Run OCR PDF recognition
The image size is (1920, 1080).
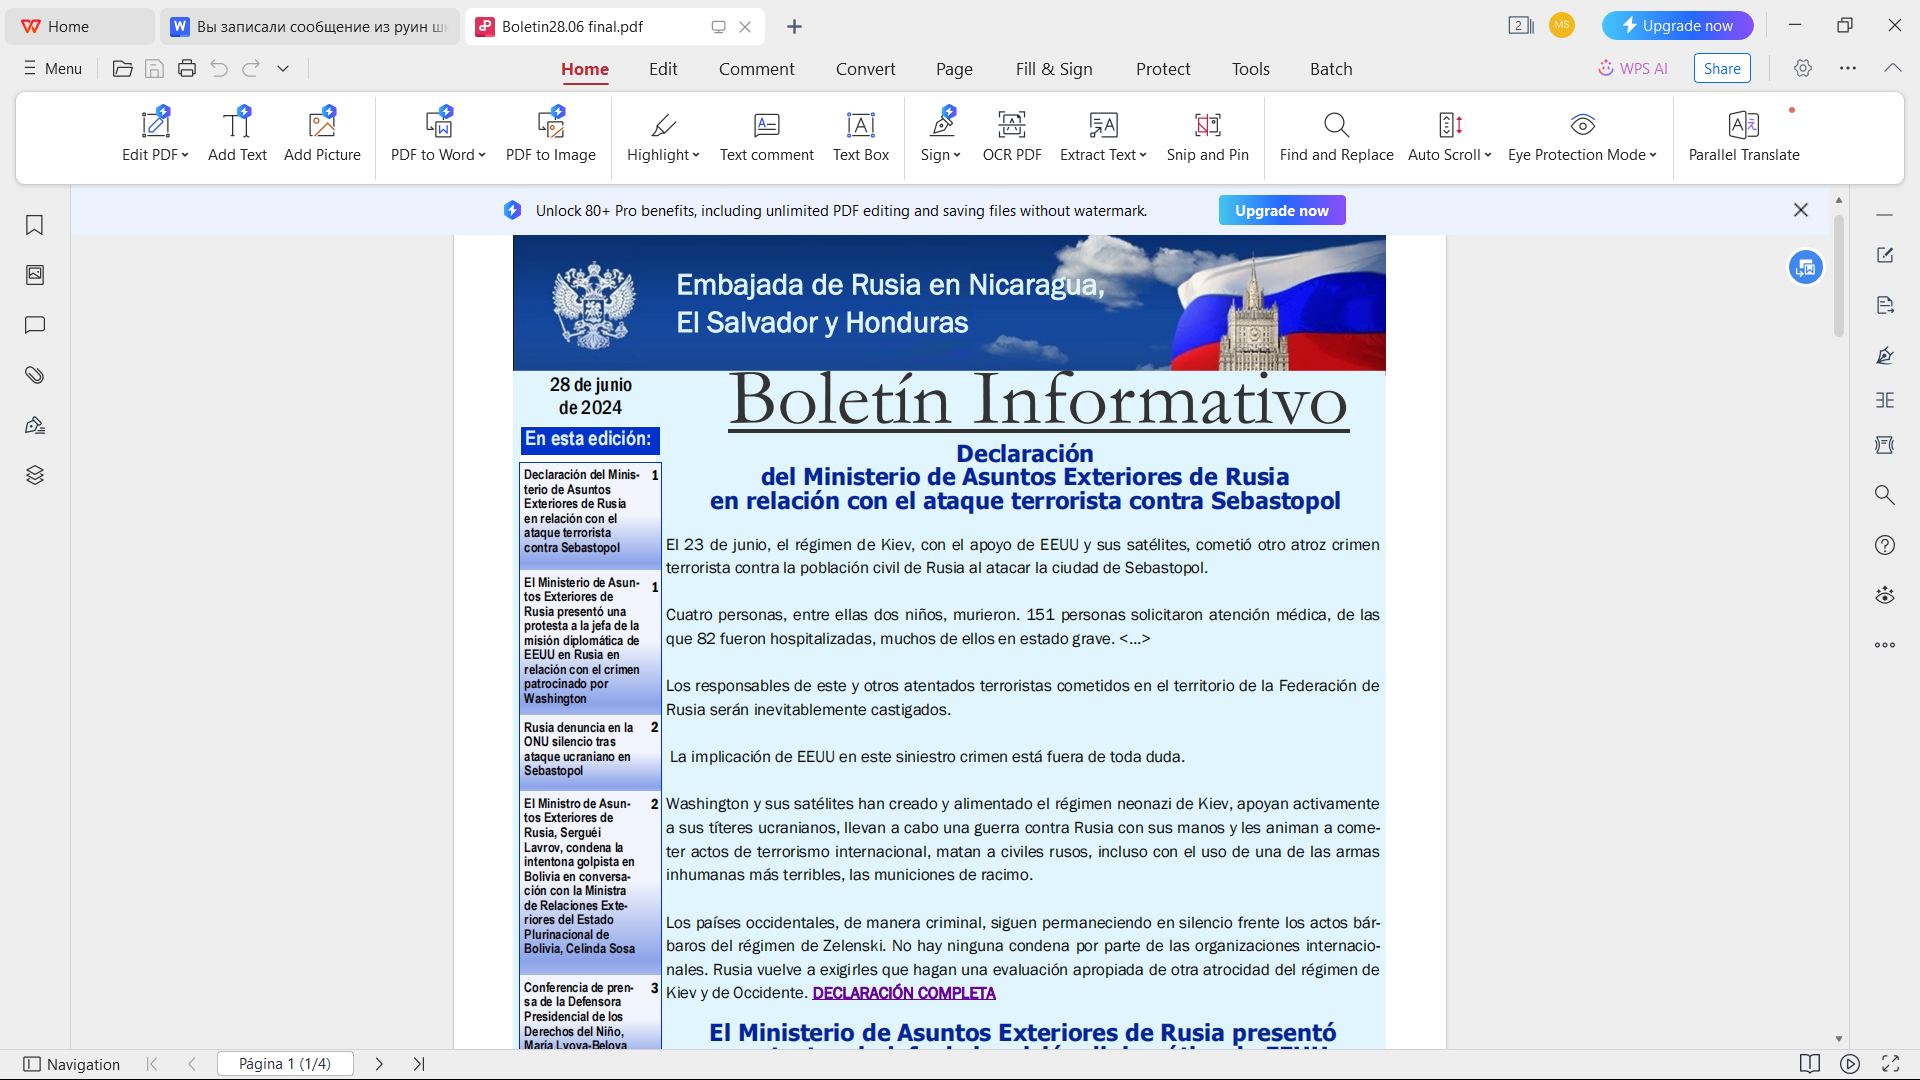point(1012,135)
